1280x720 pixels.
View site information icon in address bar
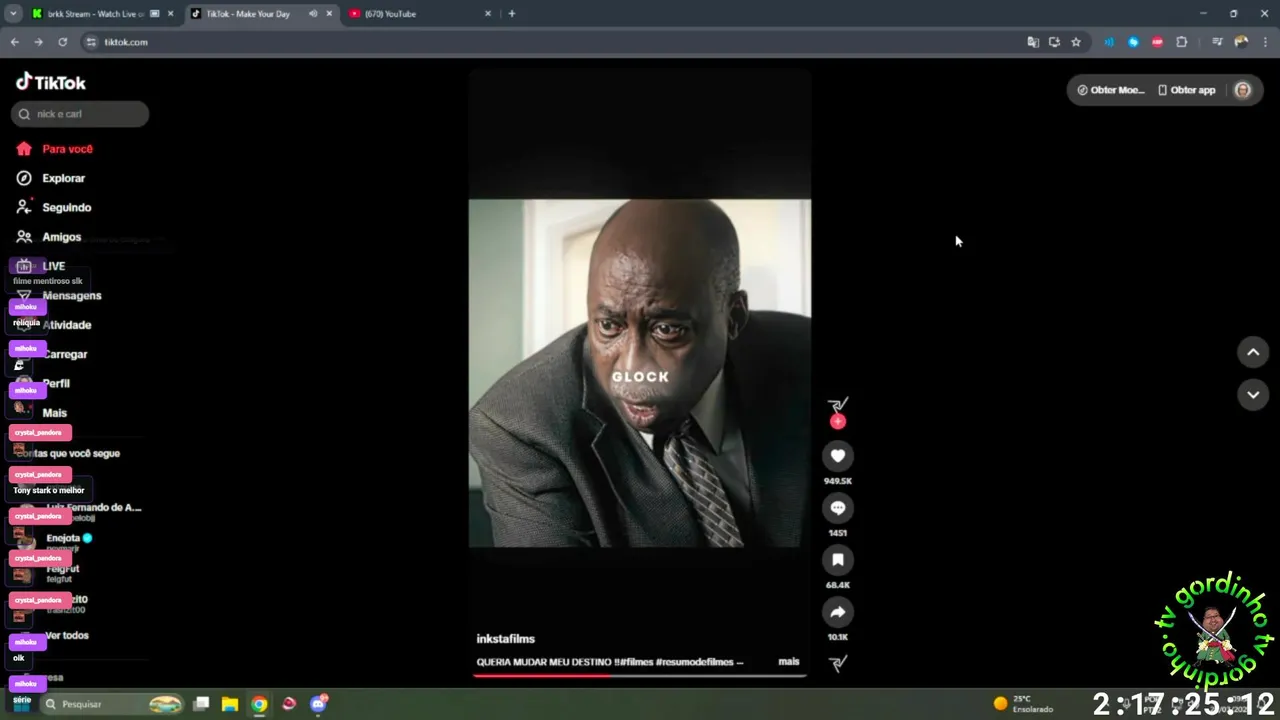point(91,42)
